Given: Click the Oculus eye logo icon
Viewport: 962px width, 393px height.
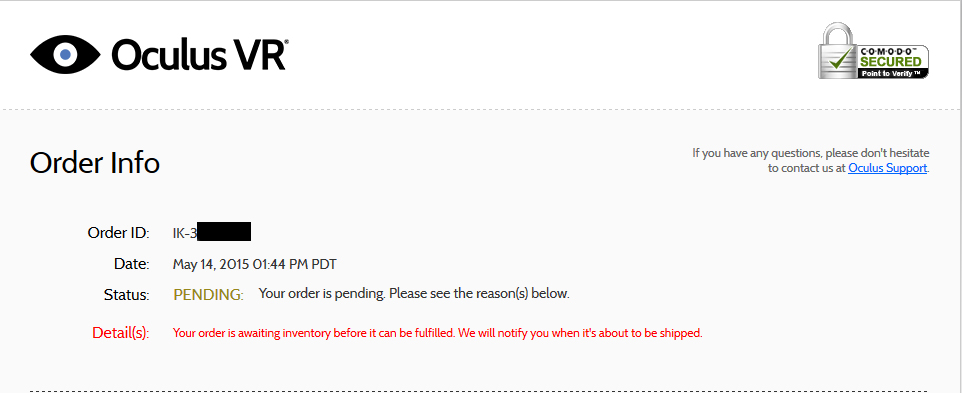Looking at the screenshot, I should [65, 55].
